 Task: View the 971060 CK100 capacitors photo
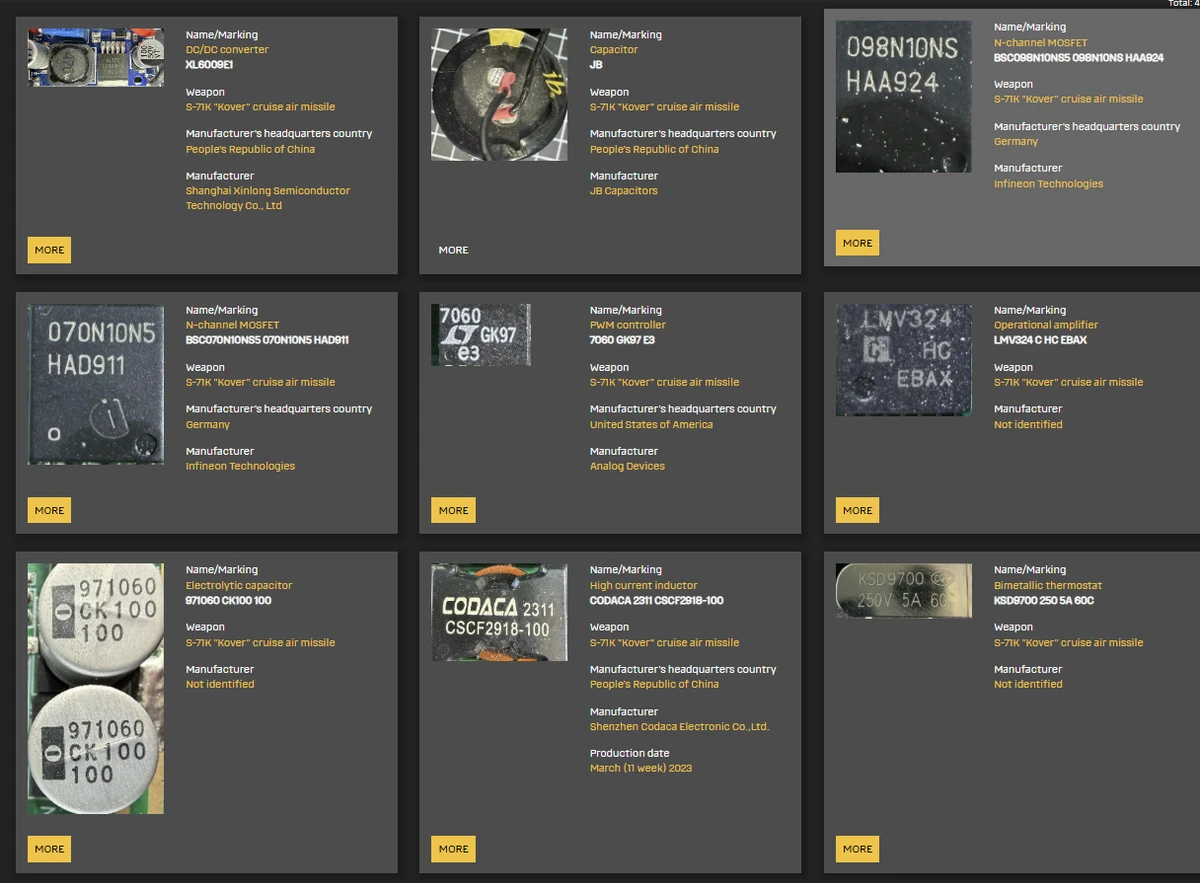[x=95, y=688]
